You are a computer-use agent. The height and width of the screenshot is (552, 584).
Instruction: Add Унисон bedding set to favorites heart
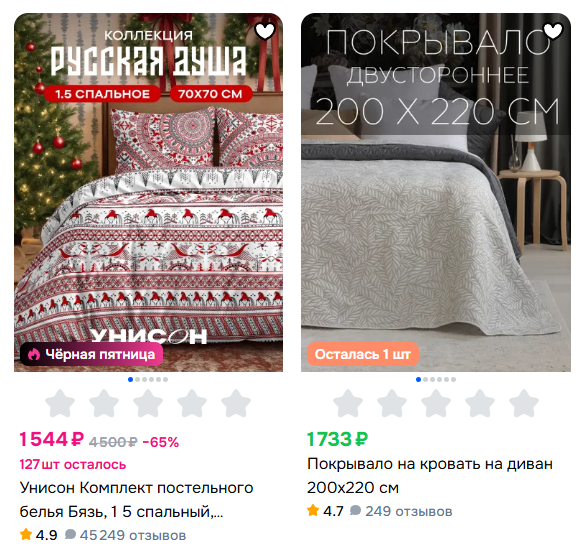click(265, 31)
